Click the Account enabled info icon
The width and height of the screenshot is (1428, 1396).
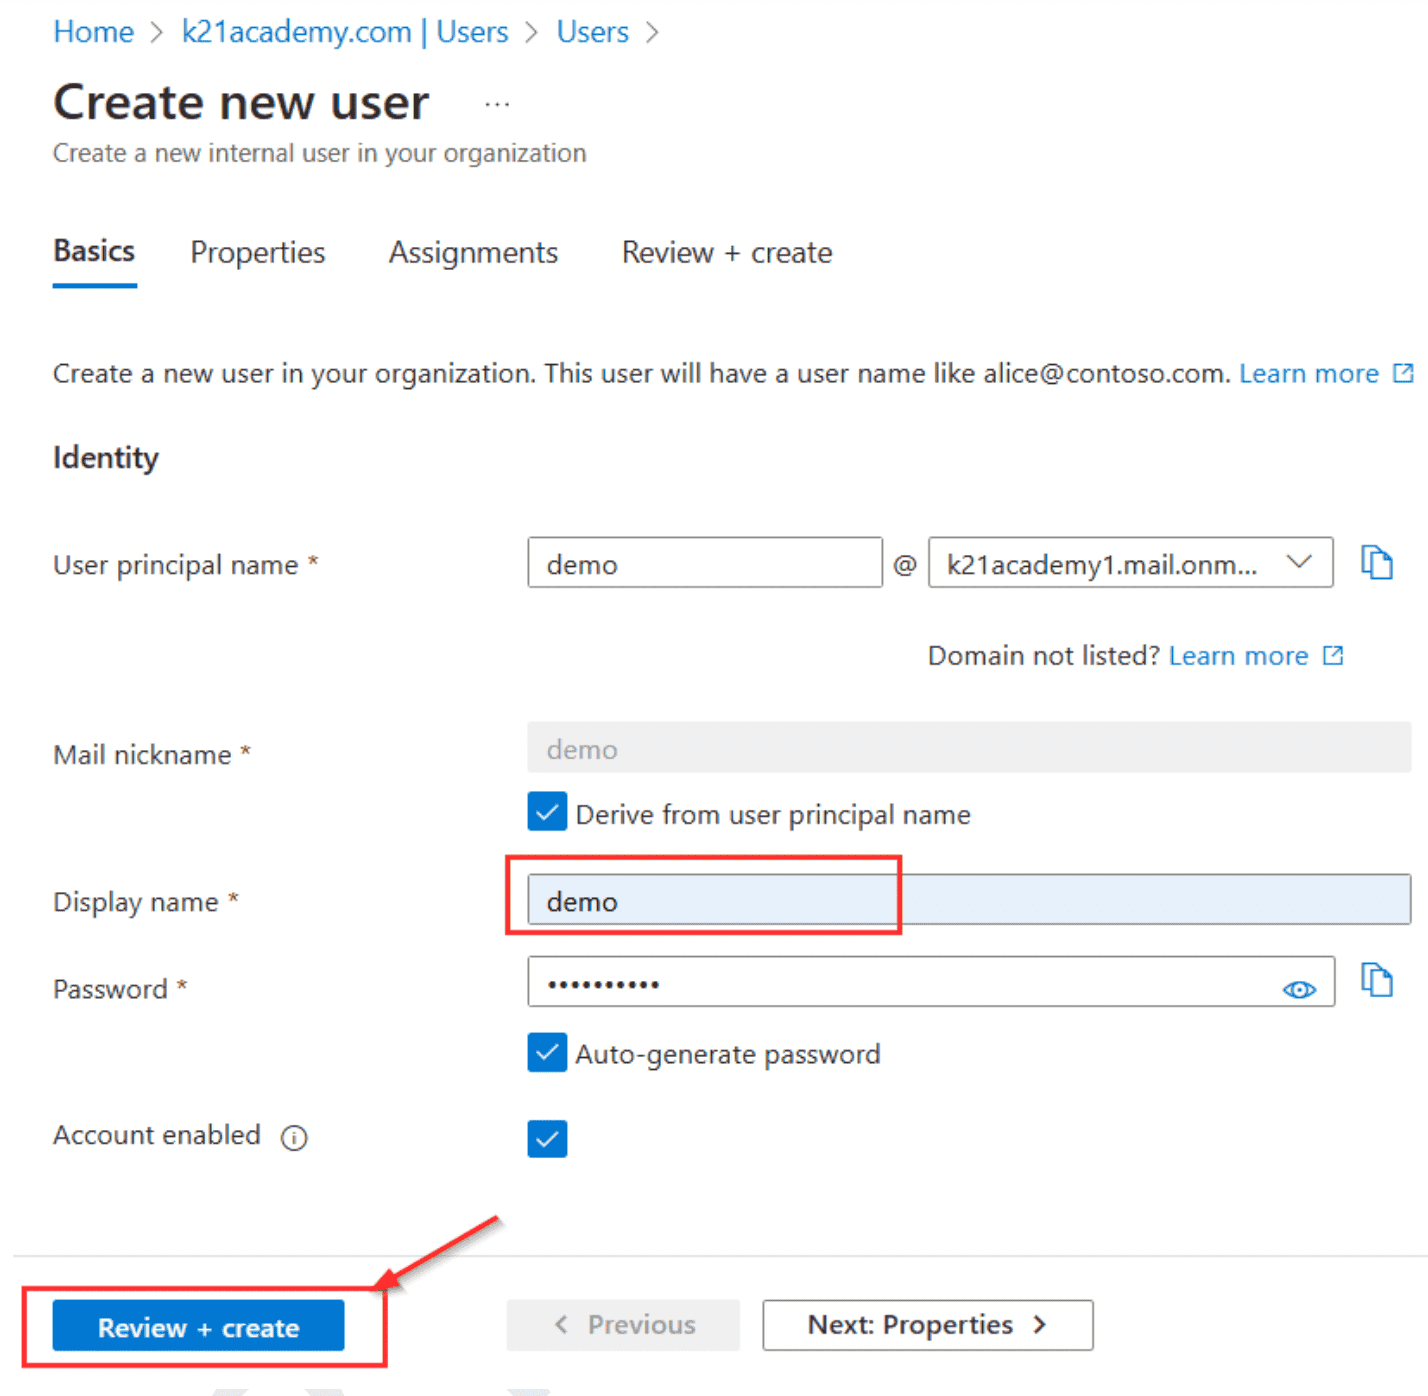[294, 1138]
